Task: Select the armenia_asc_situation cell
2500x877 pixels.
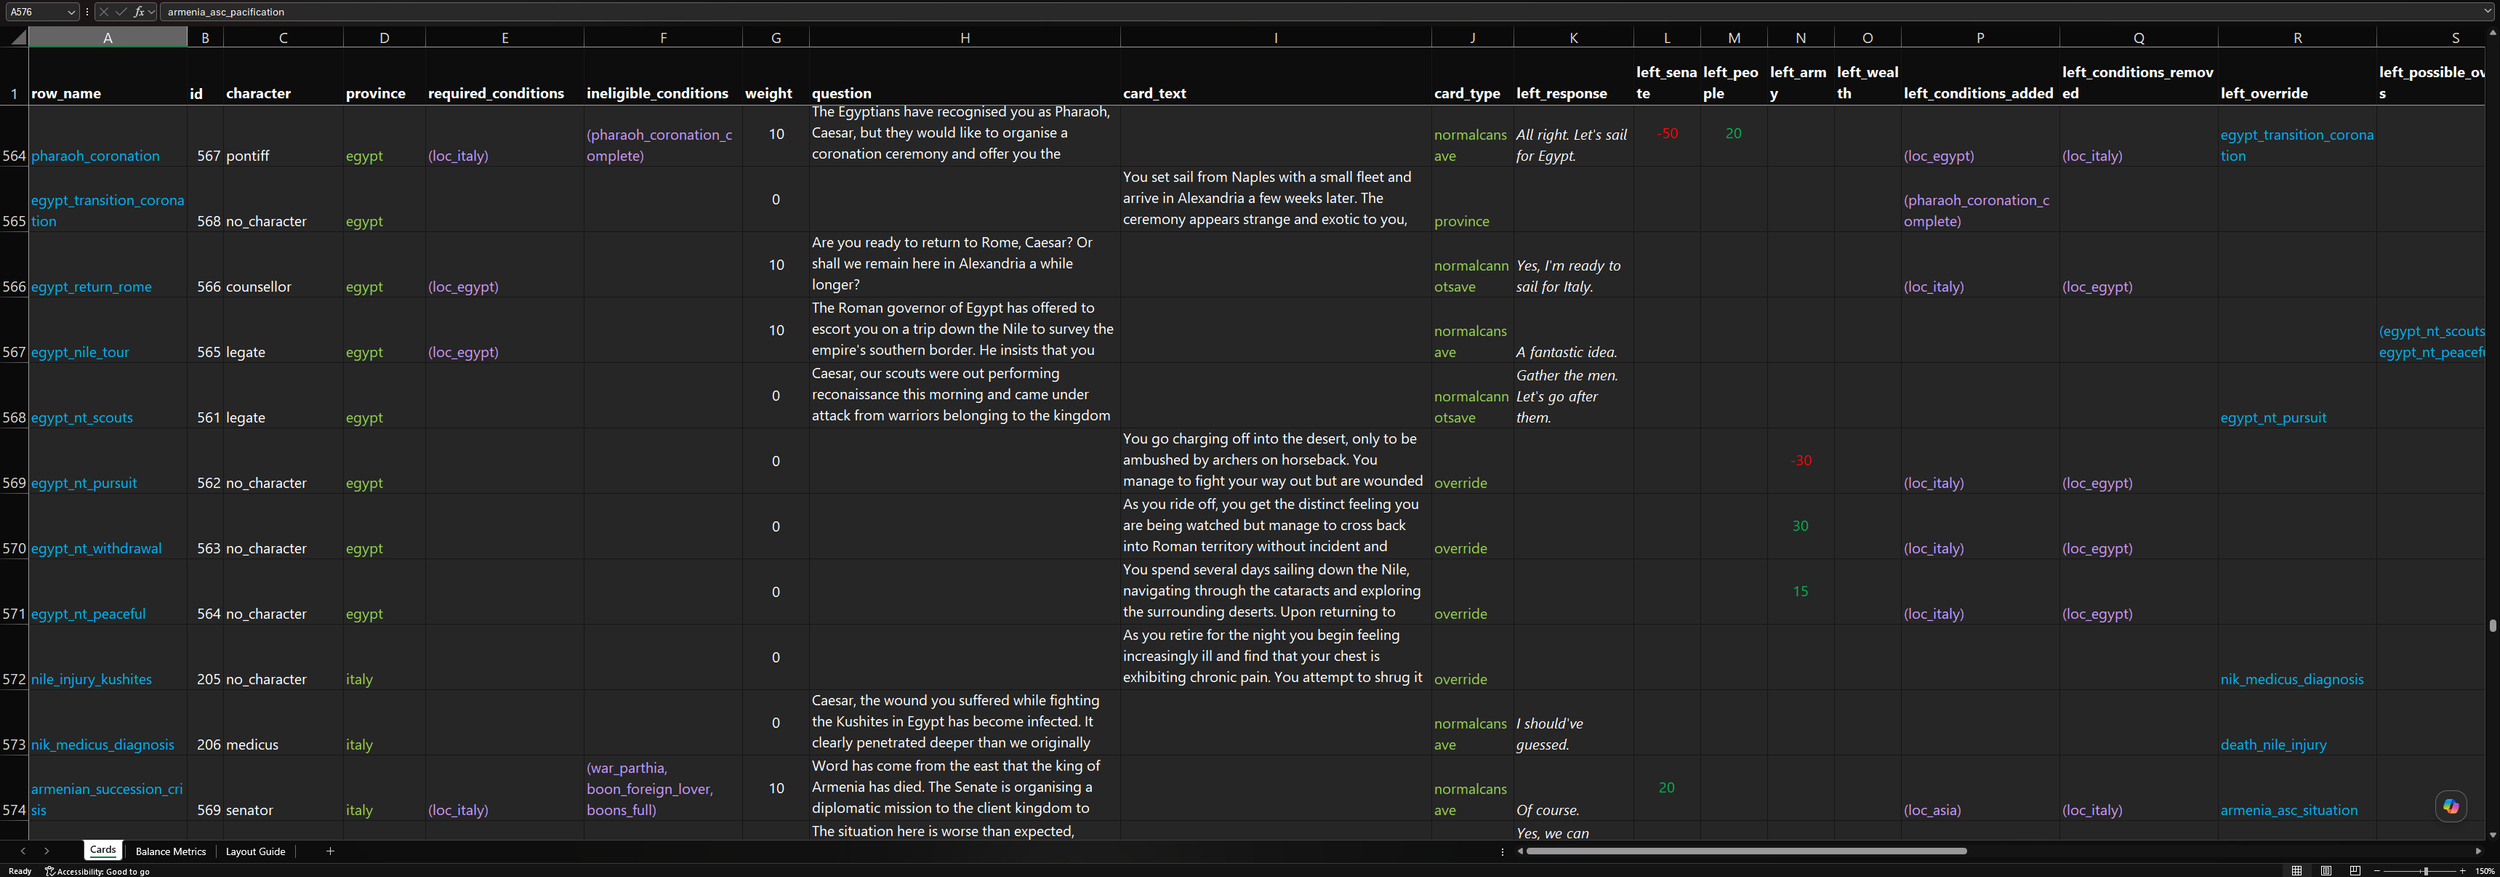Action: (x=2297, y=789)
